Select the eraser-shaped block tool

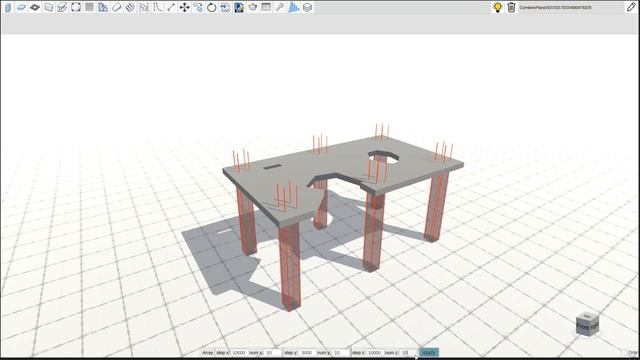[116, 7]
